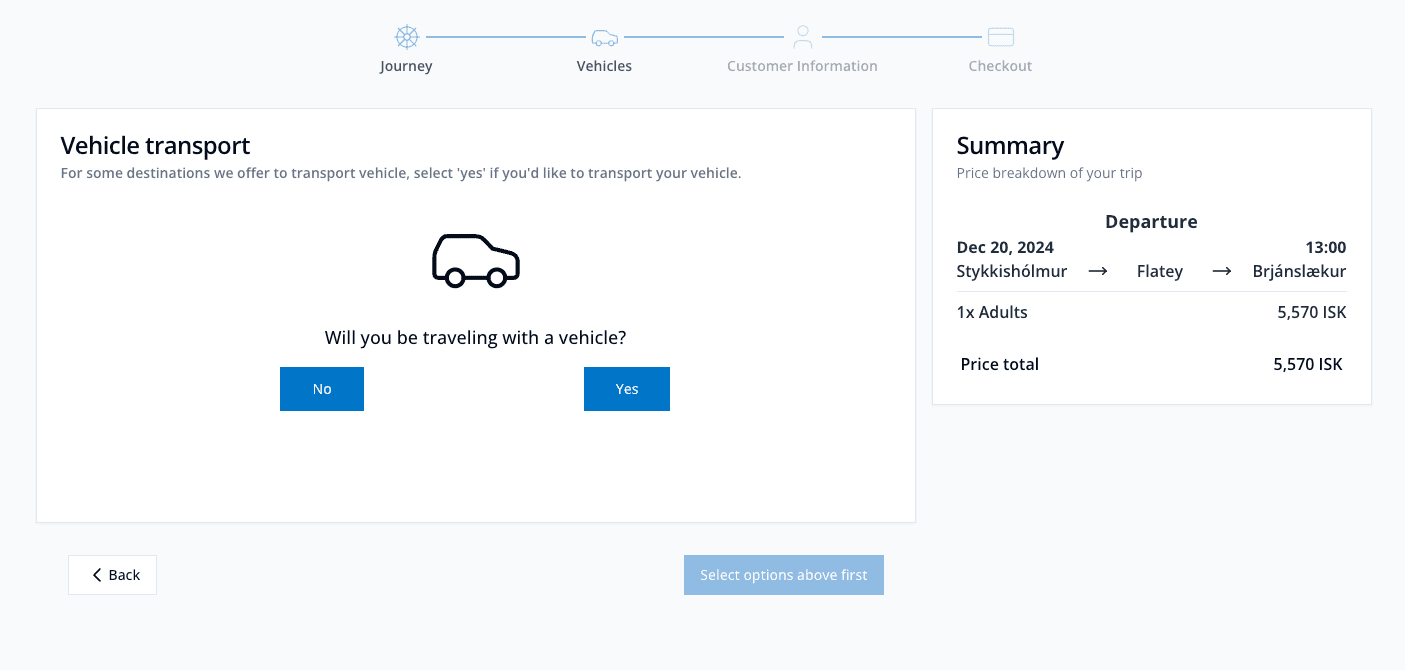1405x670 pixels.
Task: Click the credit card Checkout icon
Action: coord(1000,38)
